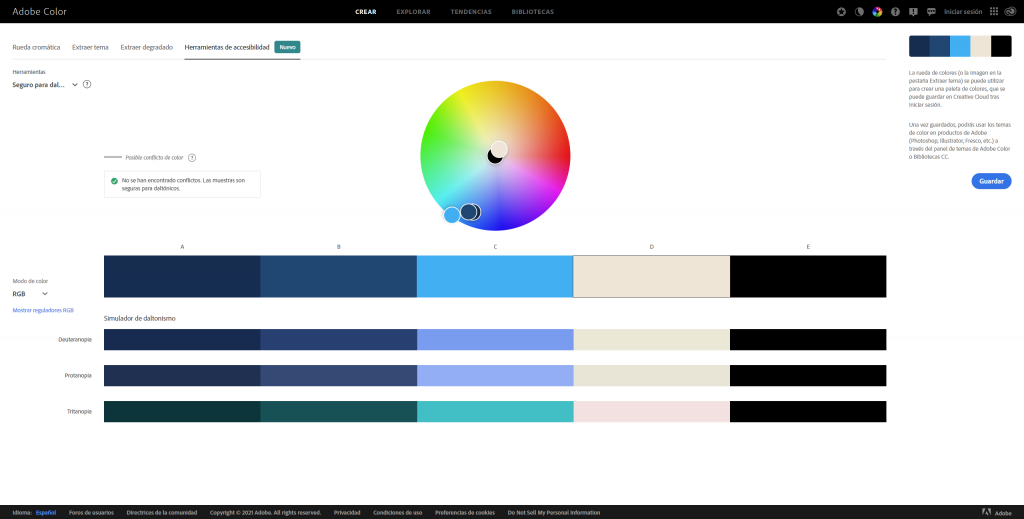
Task: Click the column C label
Action: pos(495,247)
